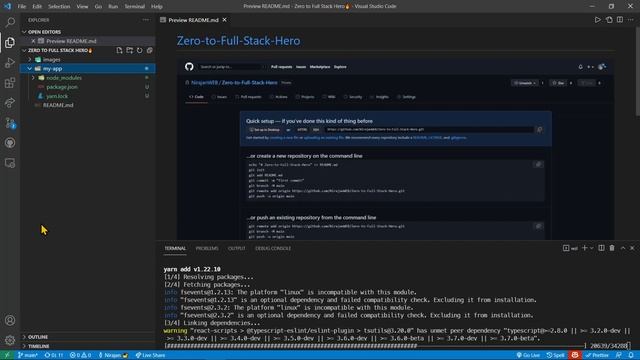
Task: Open the Edit menu
Action: coord(37,6)
